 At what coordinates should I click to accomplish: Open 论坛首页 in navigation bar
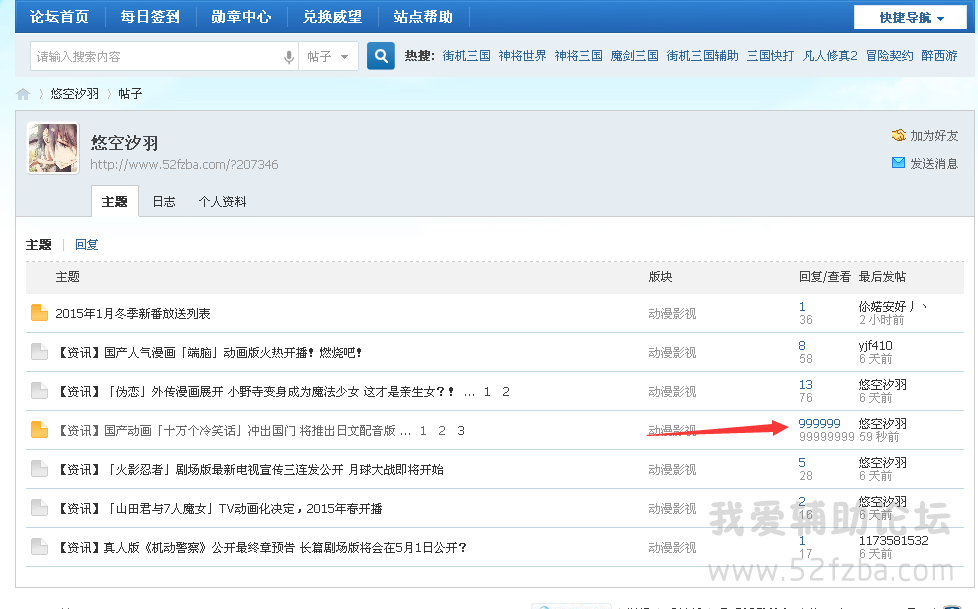coord(59,17)
